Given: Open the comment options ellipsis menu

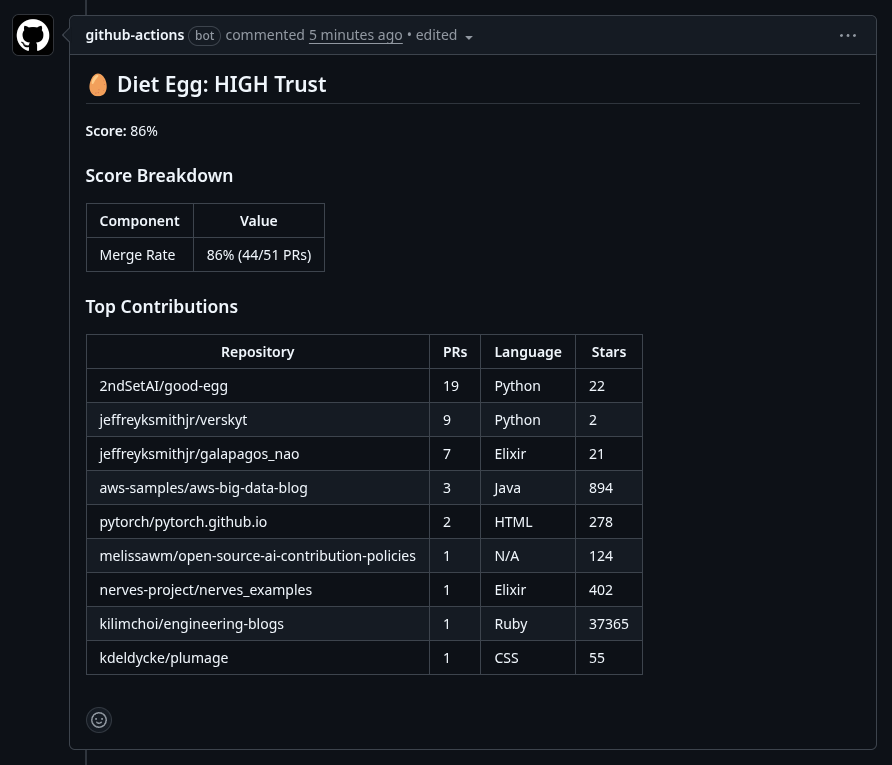Looking at the screenshot, I should pyautogui.click(x=848, y=35).
